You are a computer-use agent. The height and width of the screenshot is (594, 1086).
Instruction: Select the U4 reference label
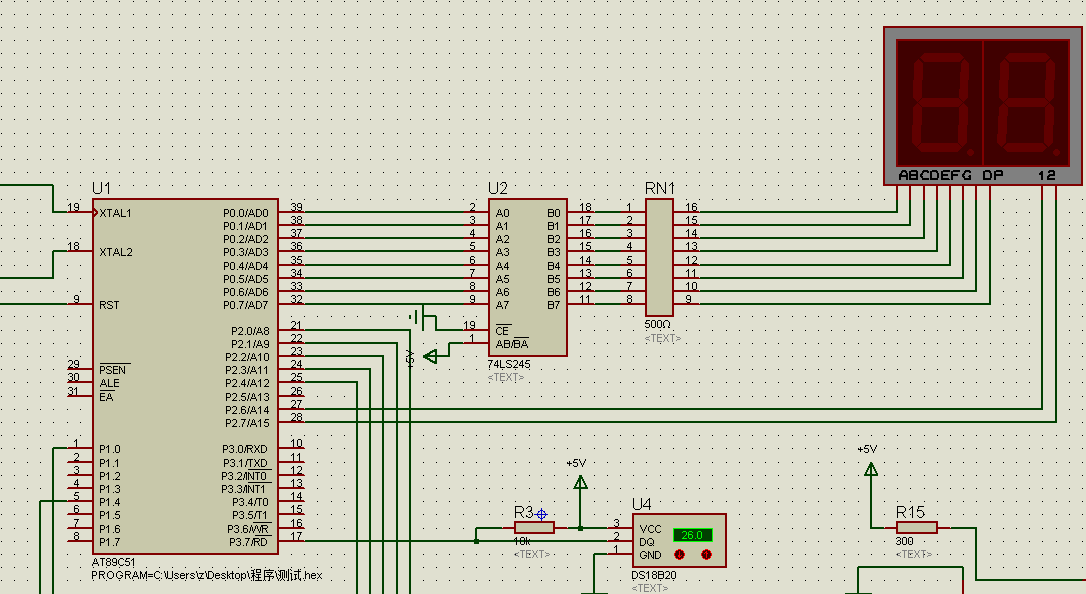click(641, 504)
